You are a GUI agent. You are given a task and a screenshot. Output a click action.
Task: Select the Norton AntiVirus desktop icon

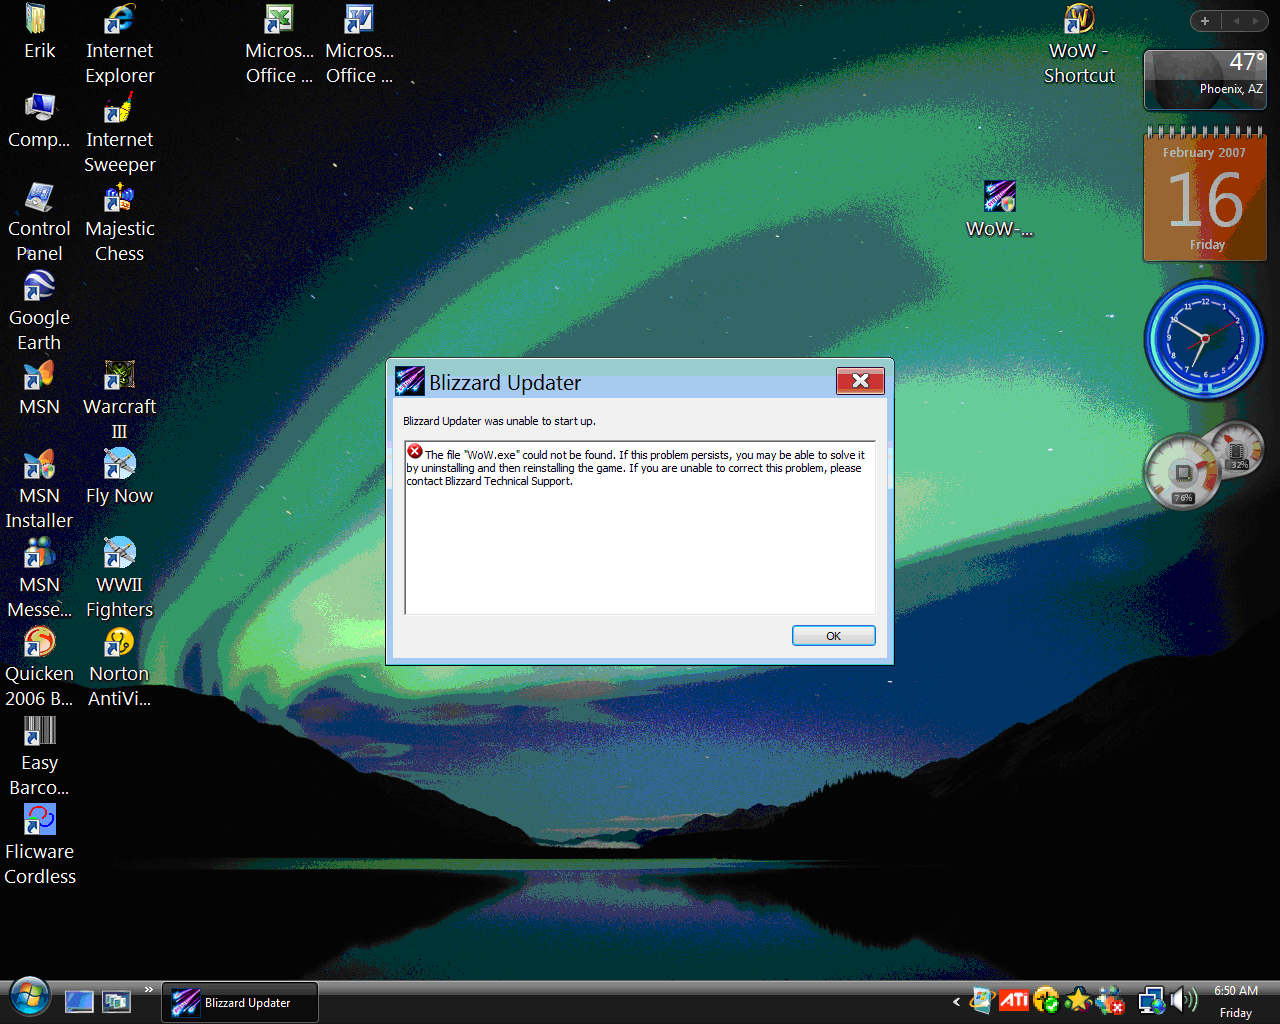pyautogui.click(x=119, y=644)
